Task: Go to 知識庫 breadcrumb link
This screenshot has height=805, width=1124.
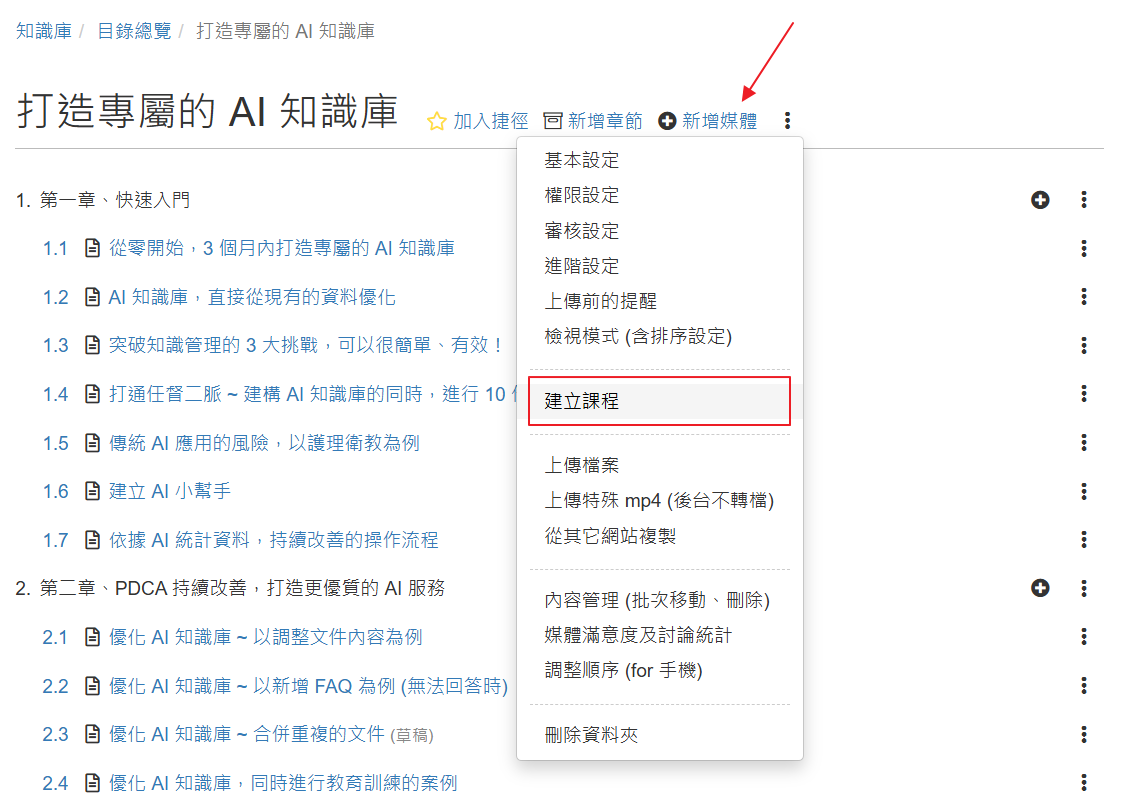Action: (44, 31)
